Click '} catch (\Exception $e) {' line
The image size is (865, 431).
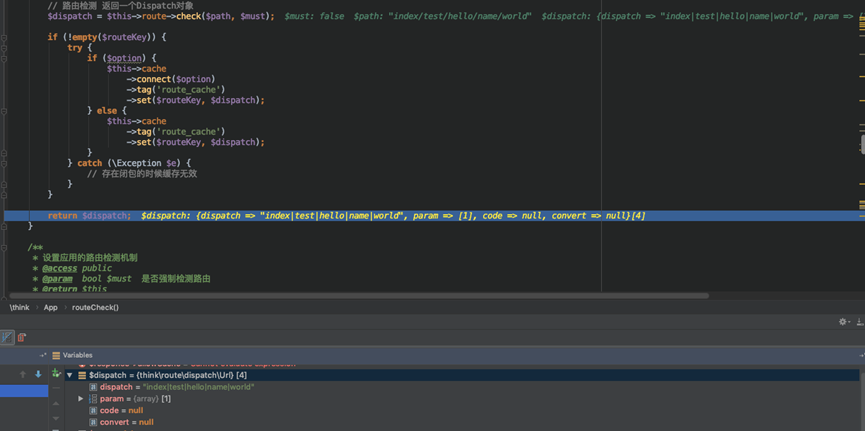click(x=129, y=163)
